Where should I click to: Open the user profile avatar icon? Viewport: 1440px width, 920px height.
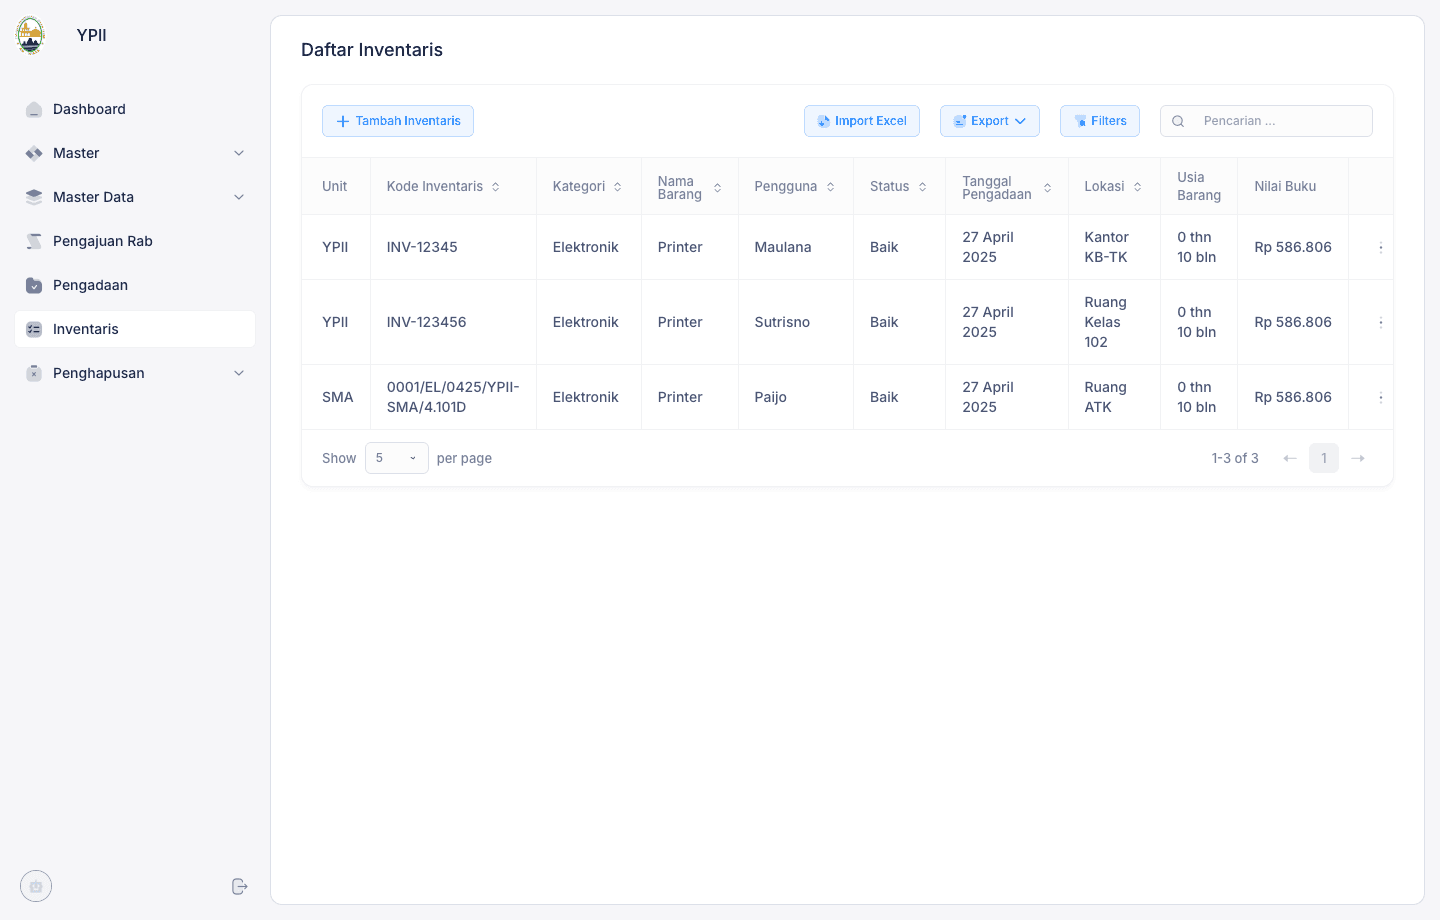click(x=36, y=886)
